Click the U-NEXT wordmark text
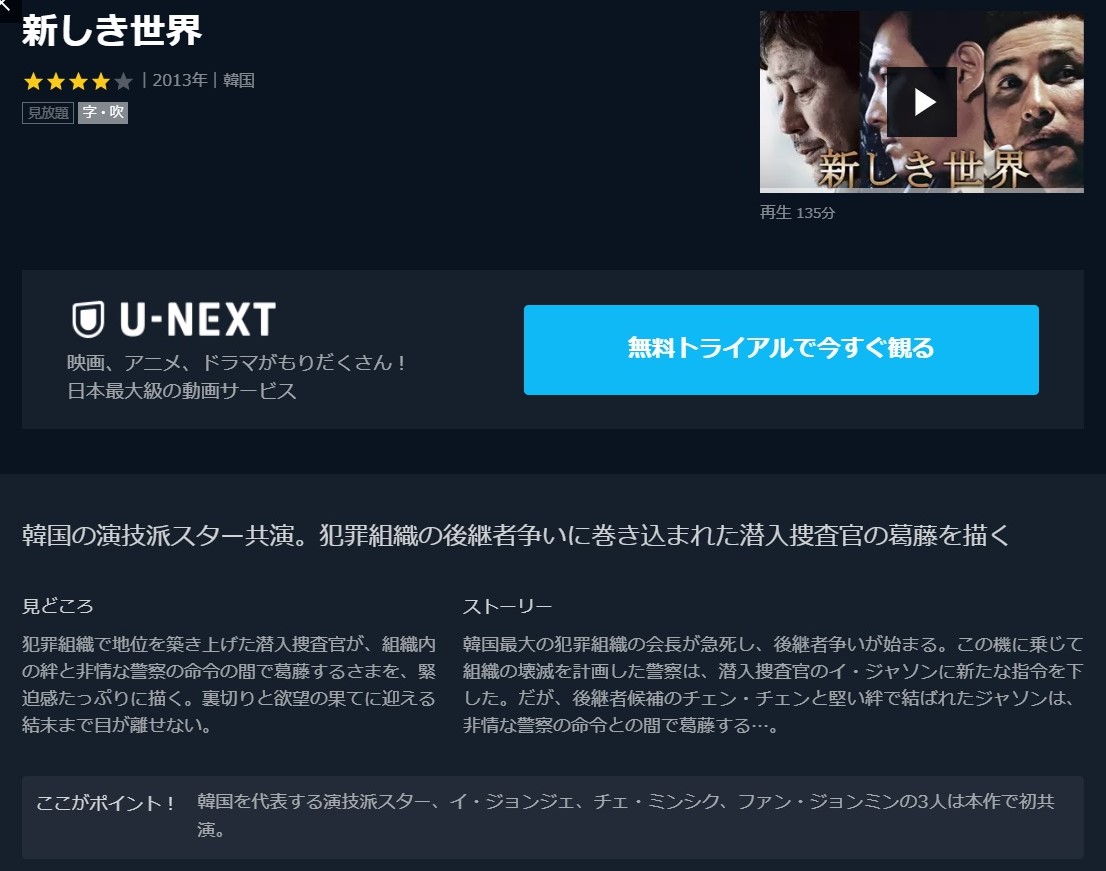Viewport: 1106px width, 871px height. [198, 319]
